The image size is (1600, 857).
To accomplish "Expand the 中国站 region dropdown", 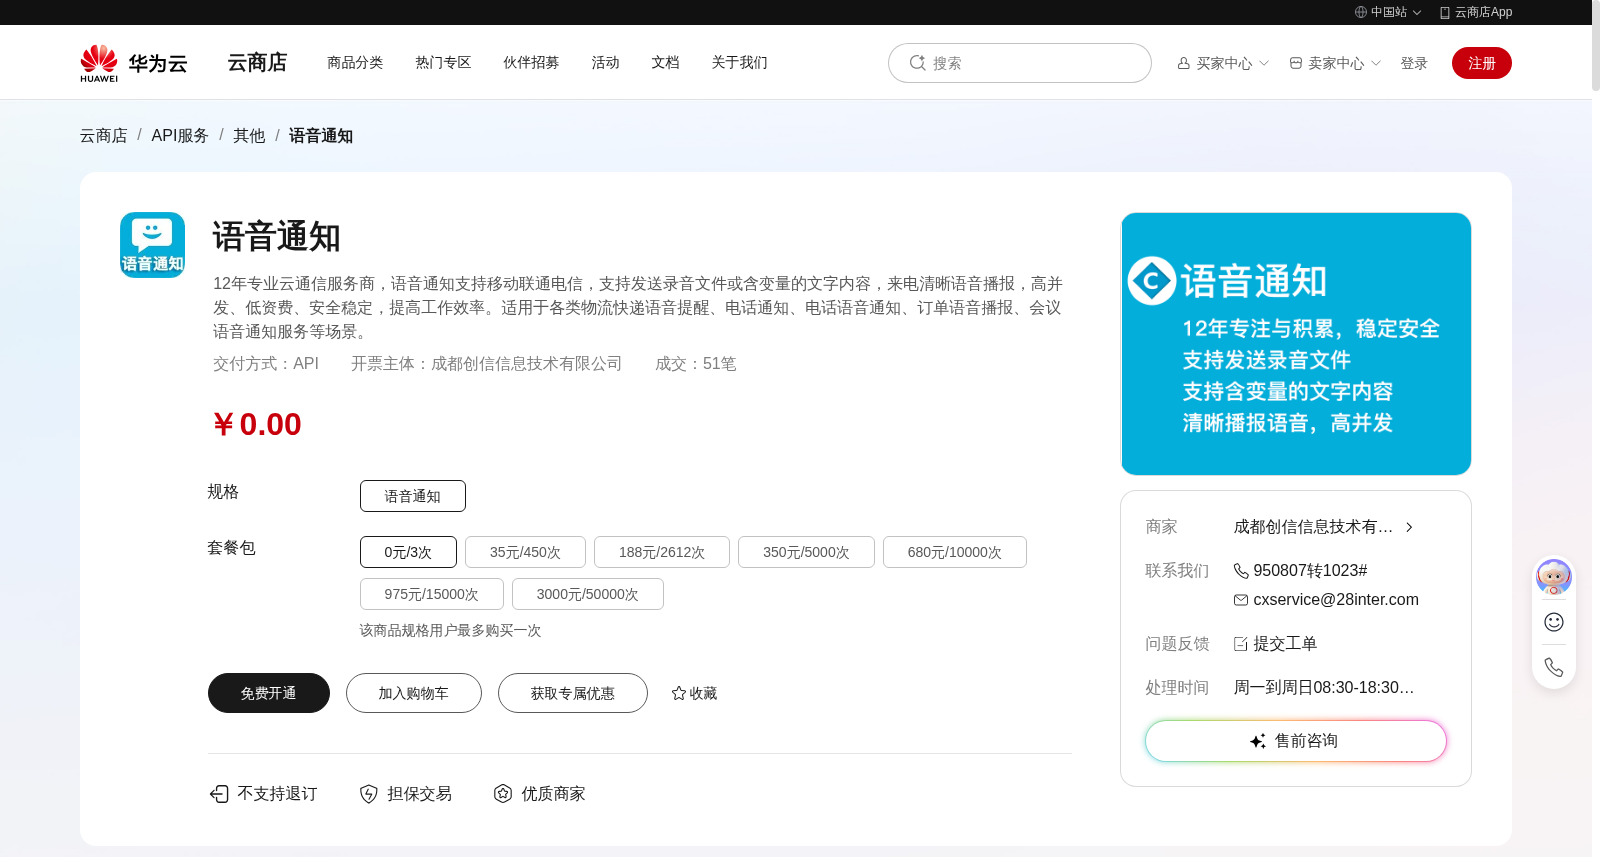I will 1417,12.
